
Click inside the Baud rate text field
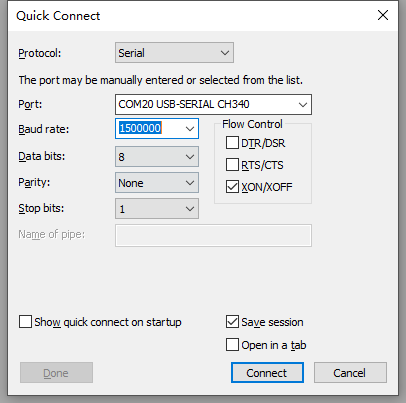point(149,129)
